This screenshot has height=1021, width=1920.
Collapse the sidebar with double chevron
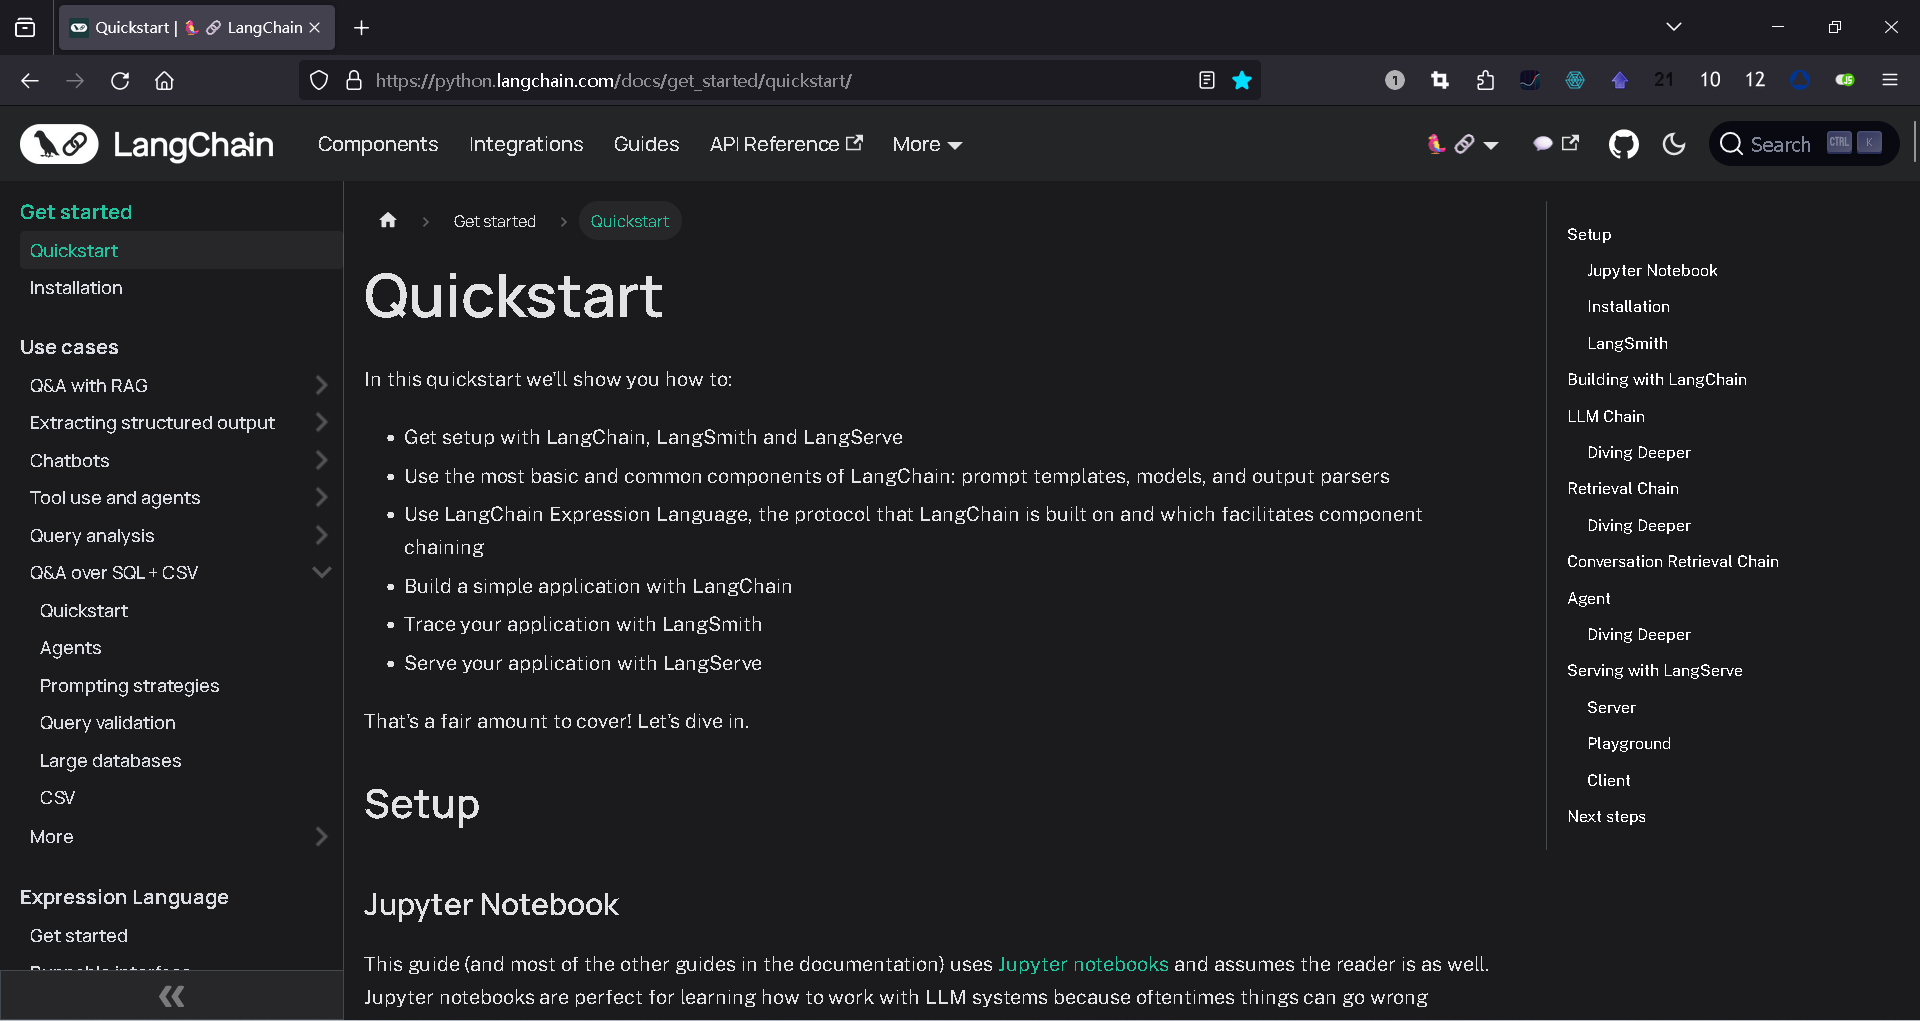tap(171, 996)
